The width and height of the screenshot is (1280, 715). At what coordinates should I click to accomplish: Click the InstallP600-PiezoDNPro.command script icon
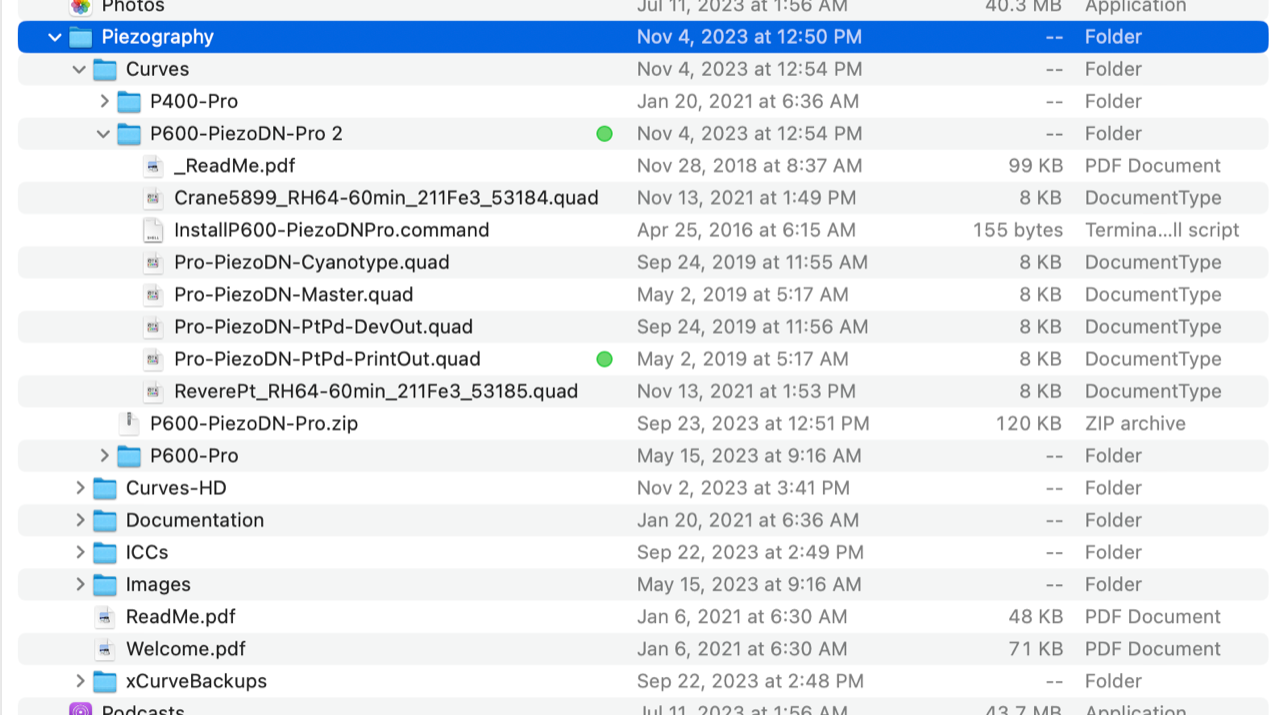point(153,230)
